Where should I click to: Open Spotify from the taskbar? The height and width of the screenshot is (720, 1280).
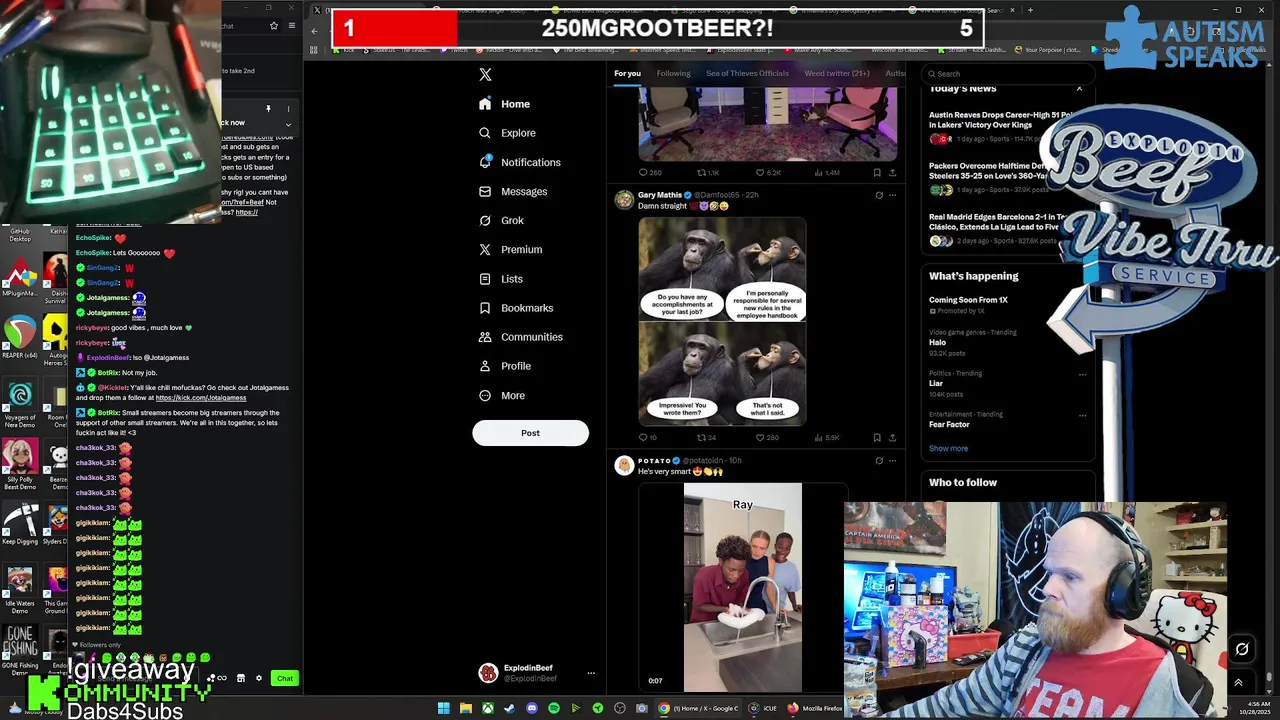(x=553, y=708)
